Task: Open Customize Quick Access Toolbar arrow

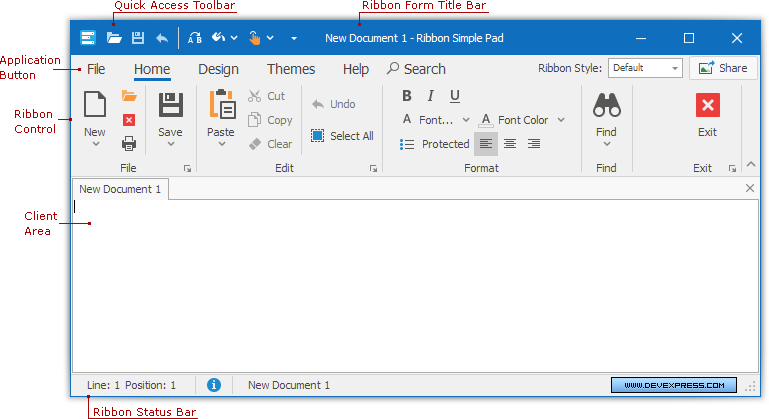Action: 294,38
